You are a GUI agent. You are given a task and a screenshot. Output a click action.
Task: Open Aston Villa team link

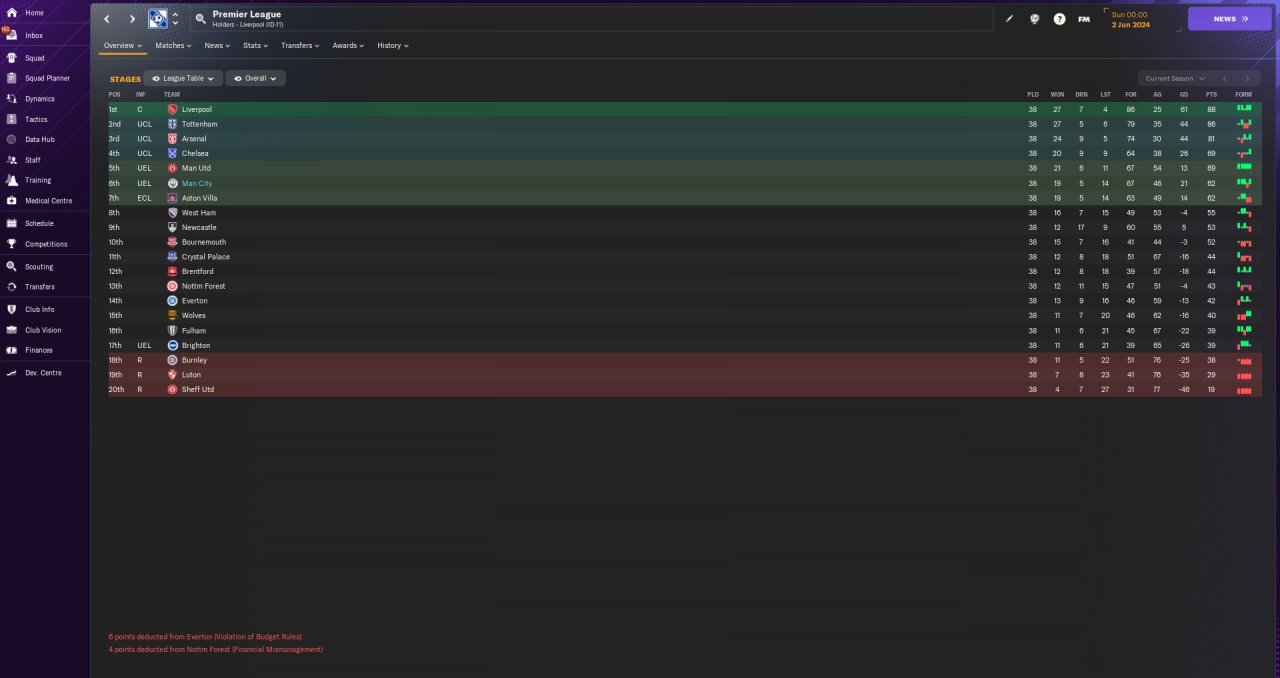point(200,198)
